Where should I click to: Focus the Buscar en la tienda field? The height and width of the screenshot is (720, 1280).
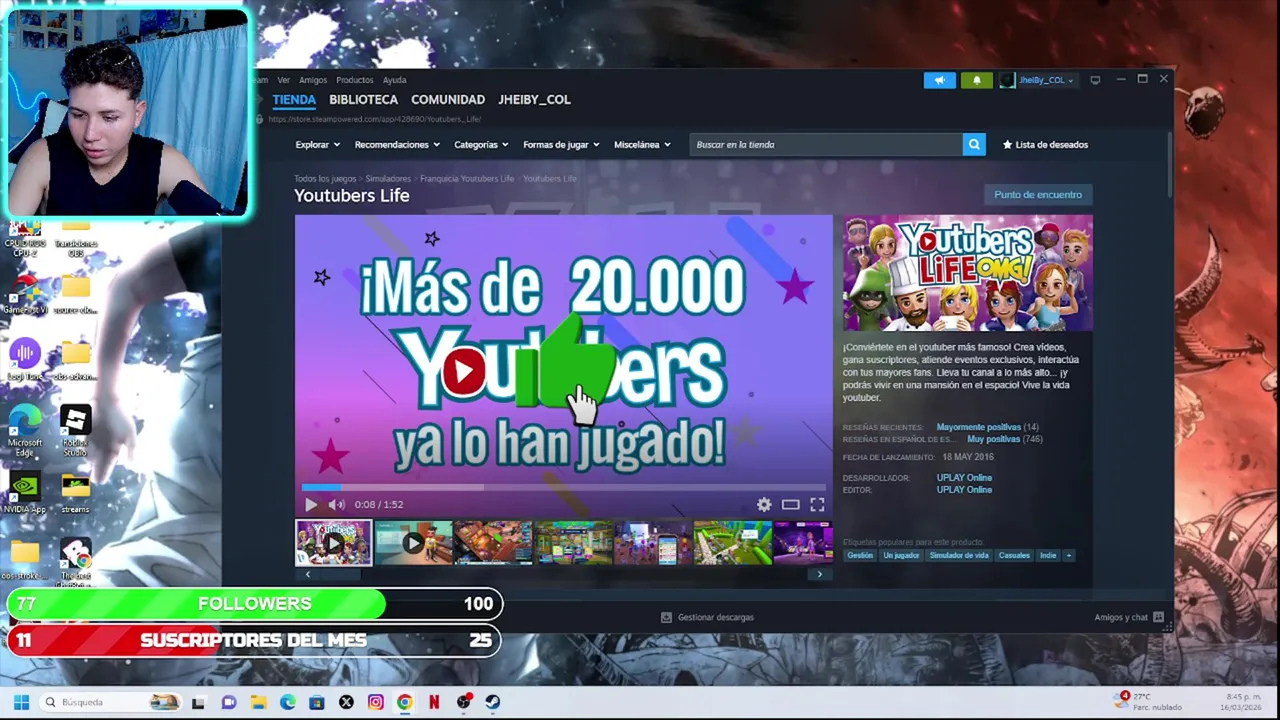[x=826, y=145]
